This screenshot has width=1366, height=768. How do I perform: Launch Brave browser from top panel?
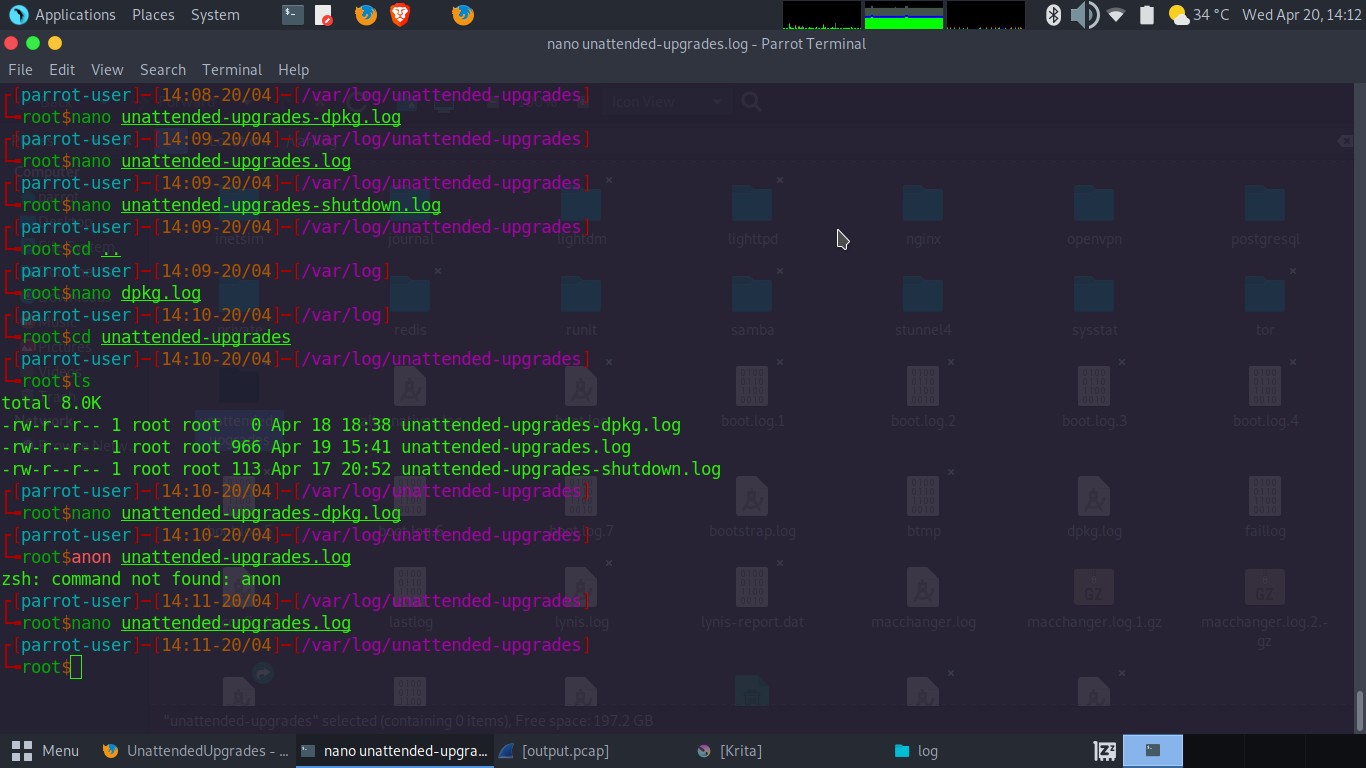pyautogui.click(x=399, y=15)
